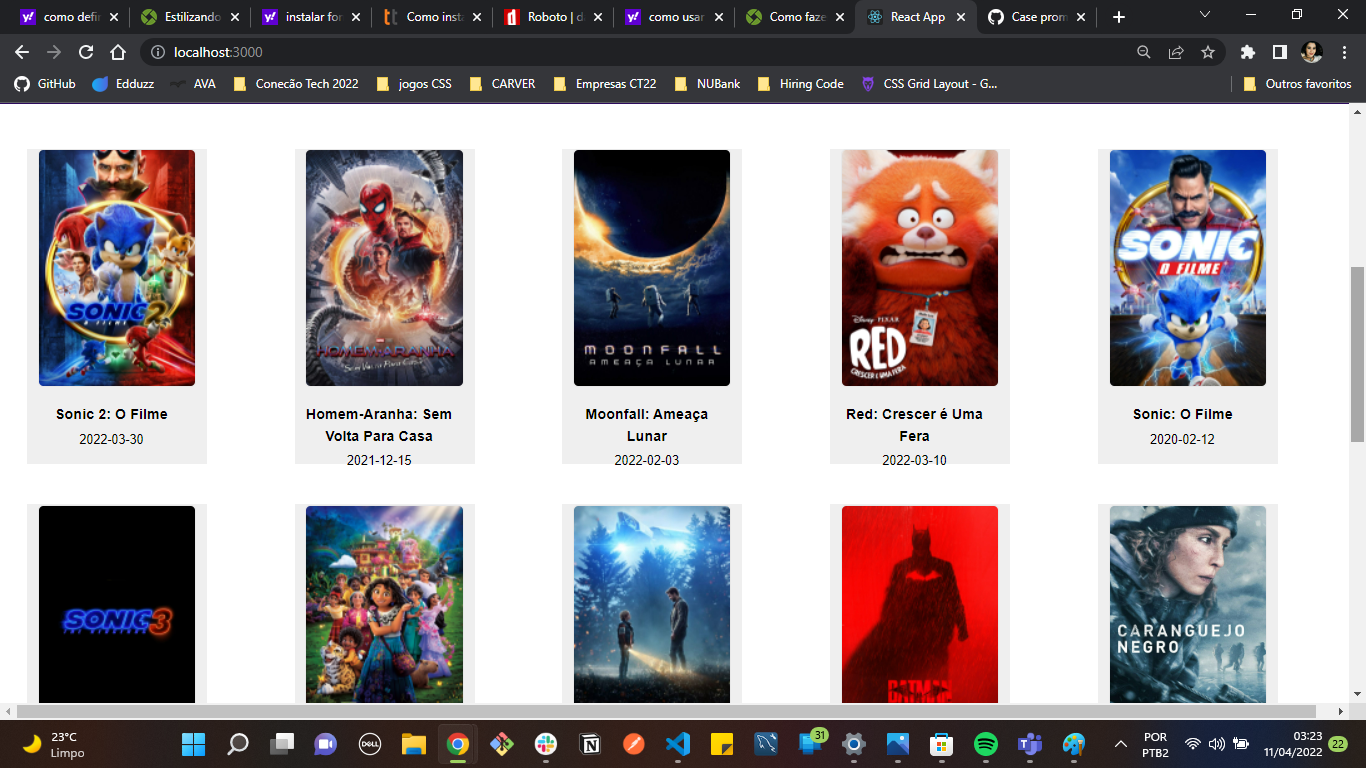Bookmark this page with the star icon
The image size is (1366, 768).
click(x=1208, y=52)
